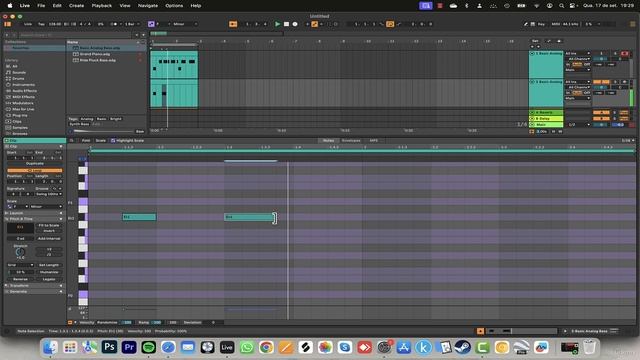Image resolution: width=640 pixels, height=360 pixels.
Task: Open the Minor scale dropdown in control bar
Action: tap(185, 24)
